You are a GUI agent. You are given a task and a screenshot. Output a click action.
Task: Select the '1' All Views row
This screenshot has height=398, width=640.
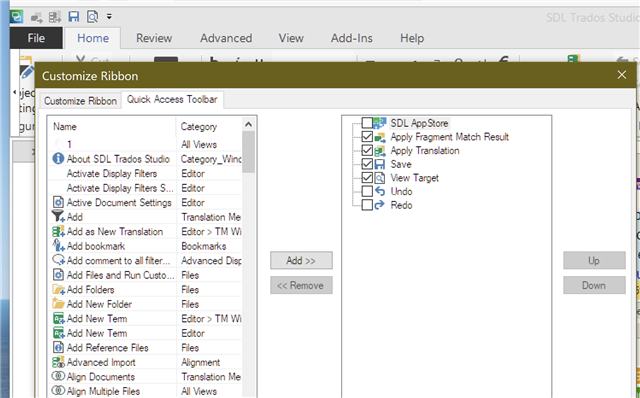tap(145, 144)
